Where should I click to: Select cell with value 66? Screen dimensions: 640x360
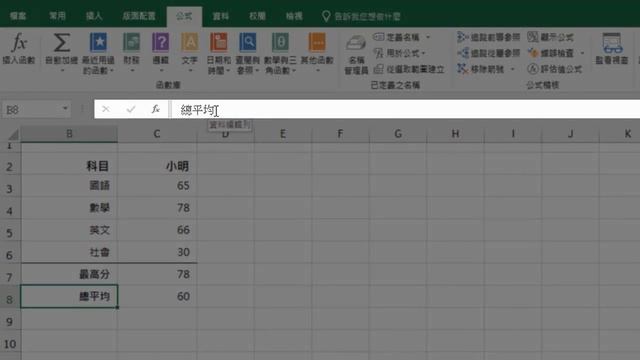click(x=157, y=230)
